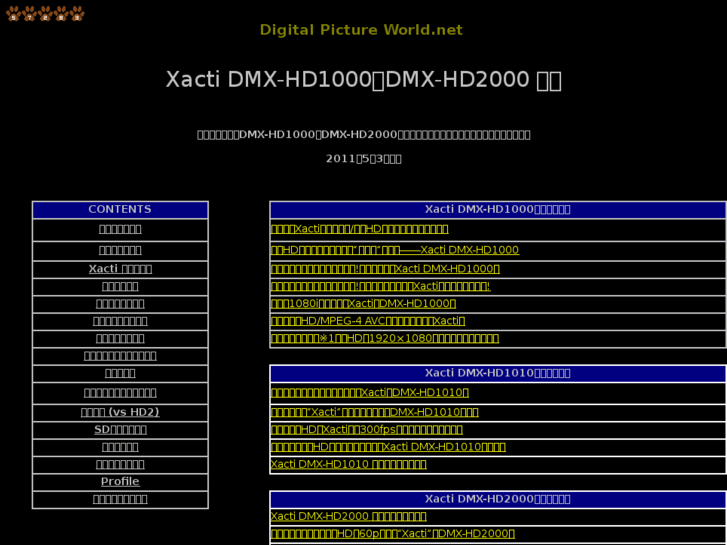Open the link mentioning HD 60p

click(x=393, y=533)
